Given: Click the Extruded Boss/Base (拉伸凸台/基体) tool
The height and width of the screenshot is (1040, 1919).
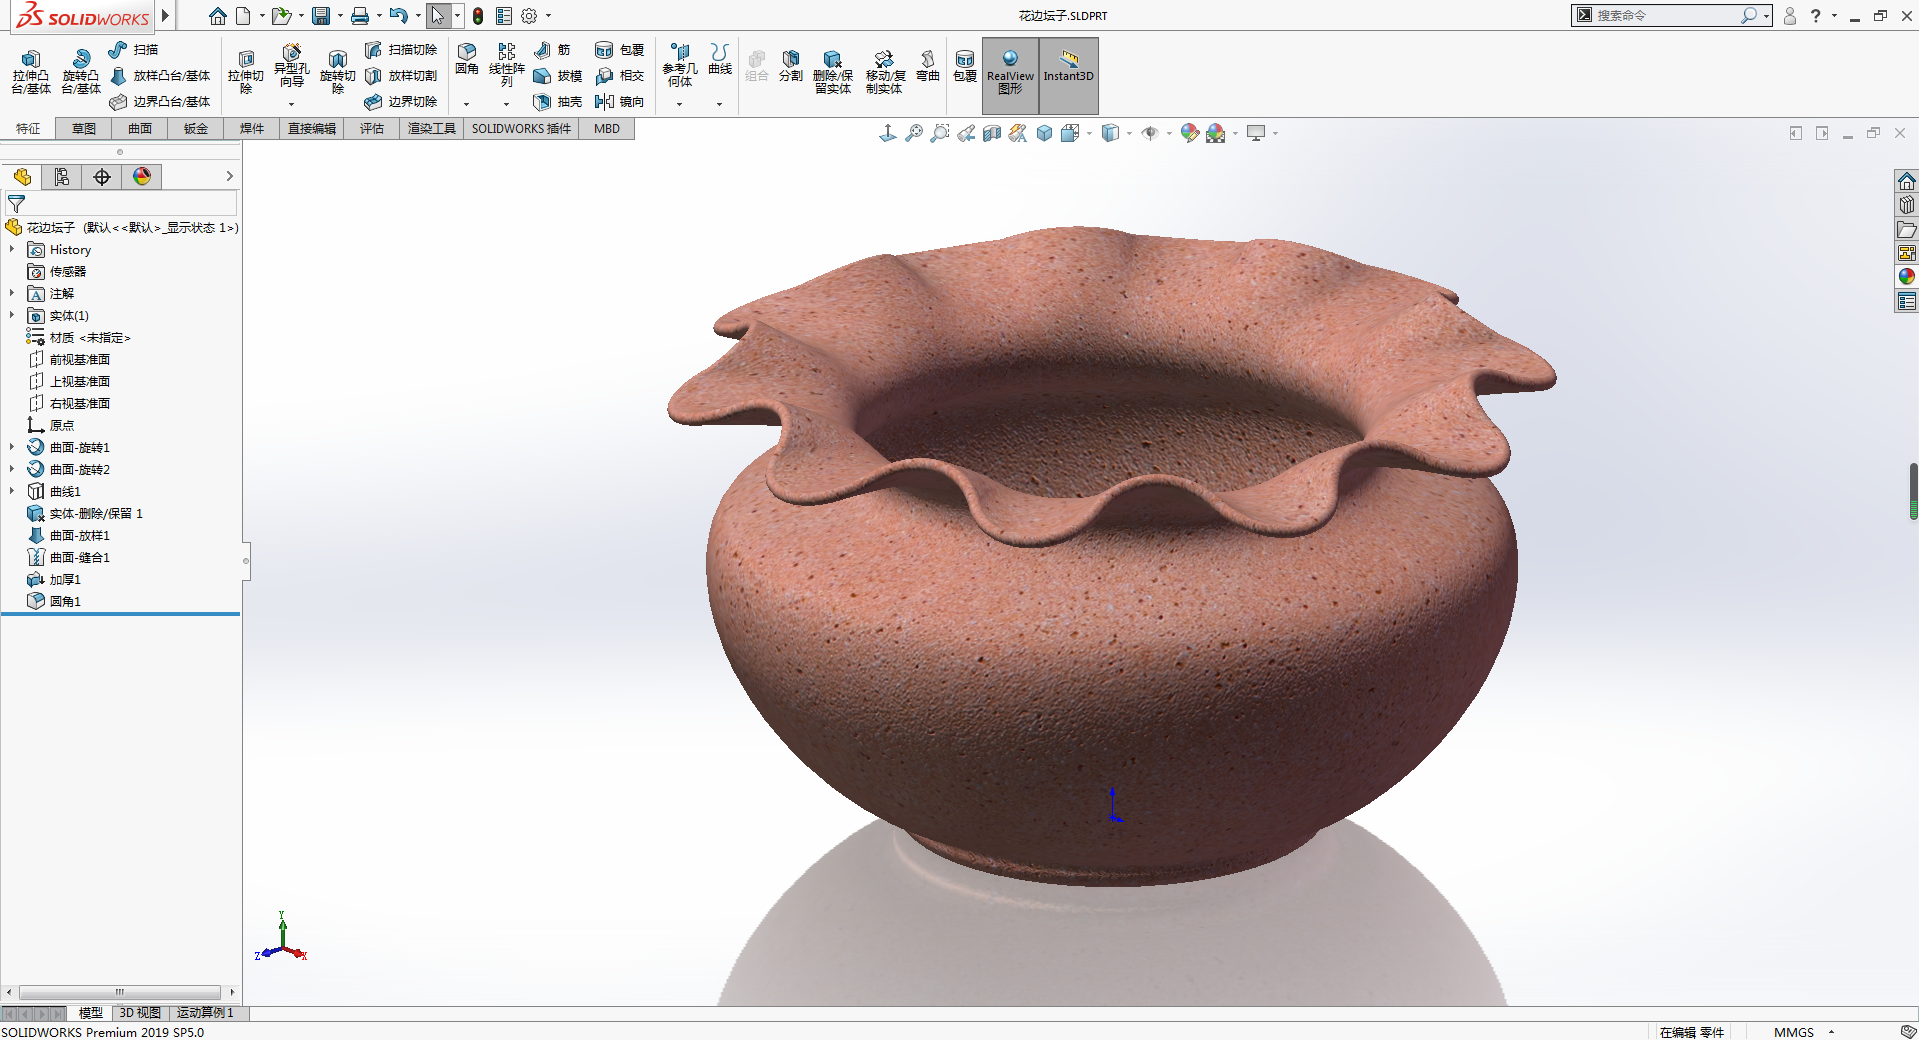Looking at the screenshot, I should click(x=31, y=72).
